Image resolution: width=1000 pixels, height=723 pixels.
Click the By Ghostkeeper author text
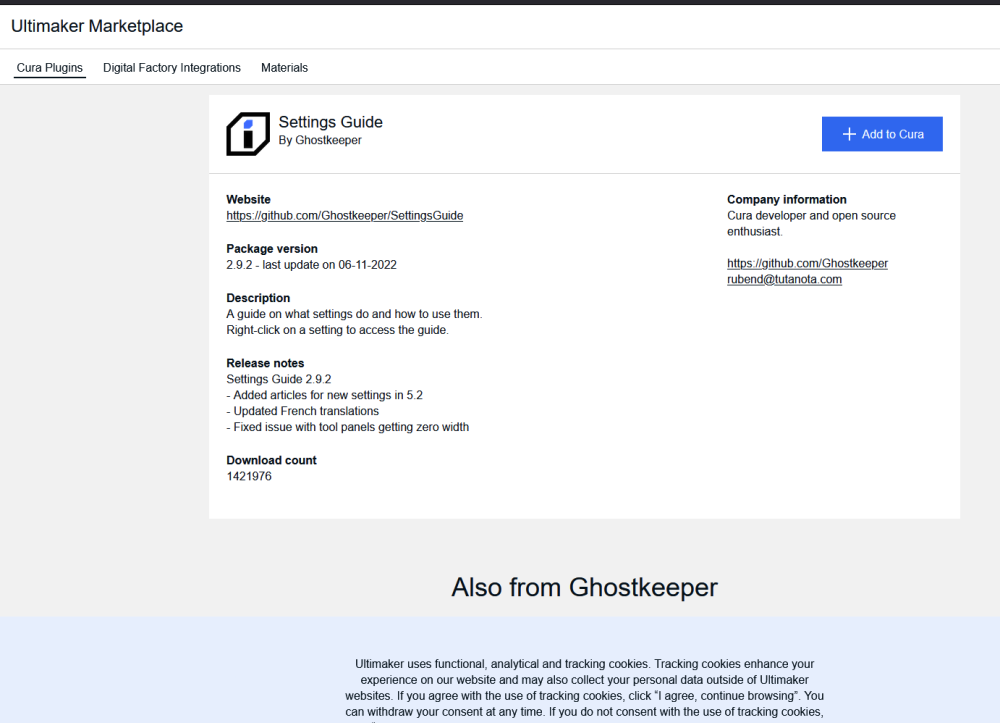point(320,140)
